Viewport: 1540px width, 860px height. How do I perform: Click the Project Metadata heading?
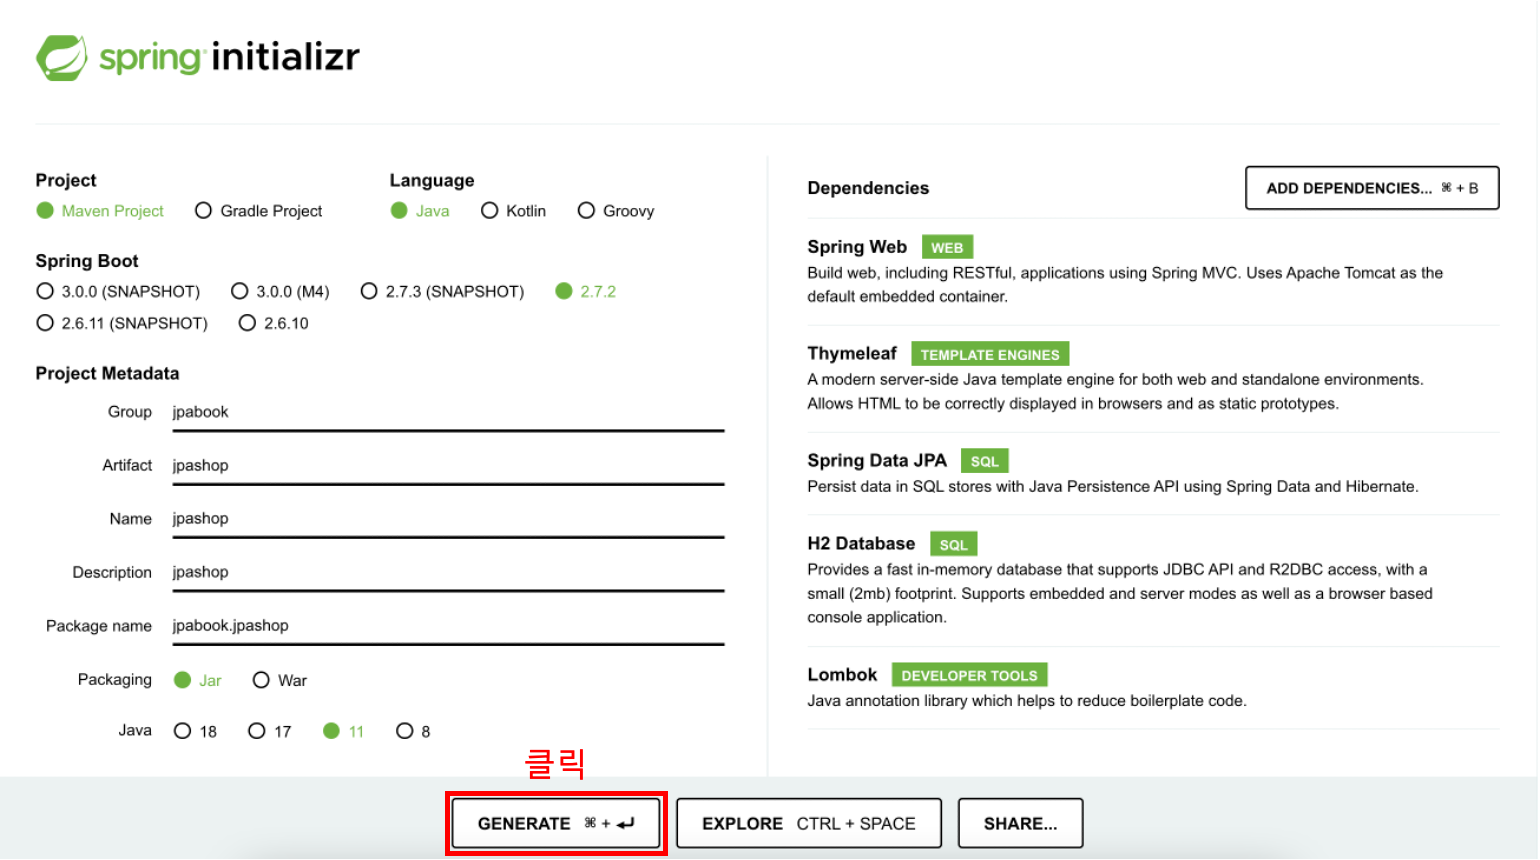(x=107, y=373)
